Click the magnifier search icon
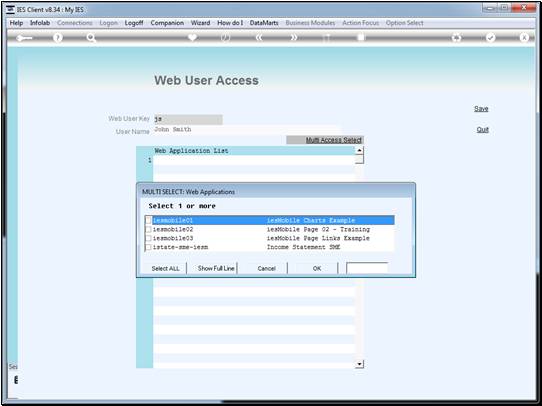This screenshot has width=542, height=406. (91, 38)
